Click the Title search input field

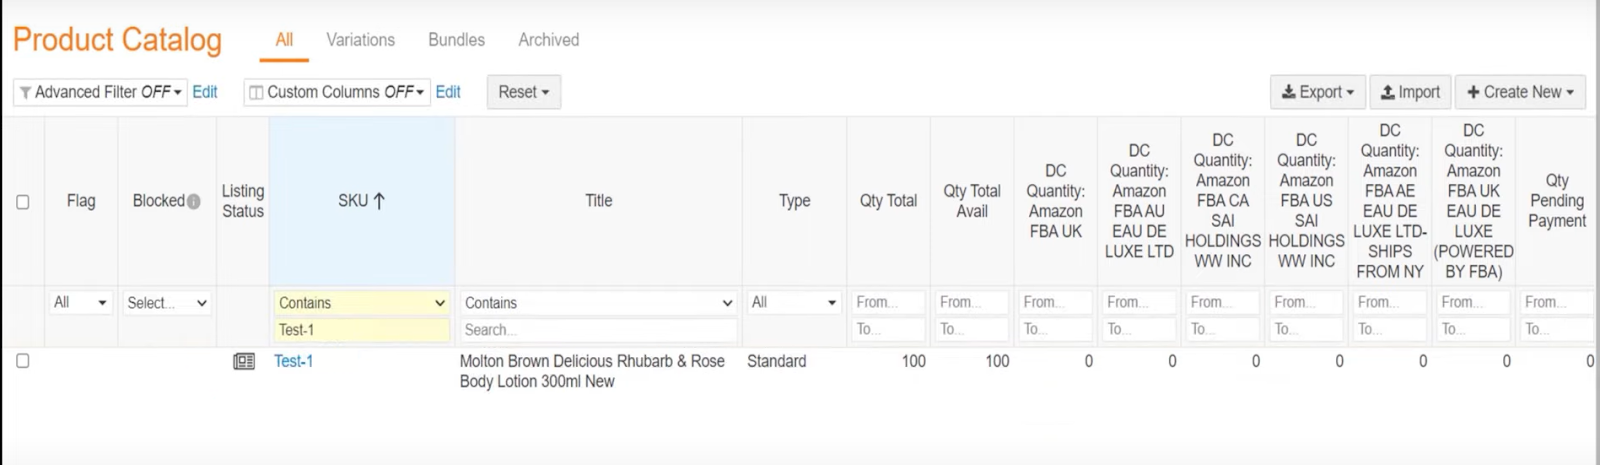click(x=598, y=329)
